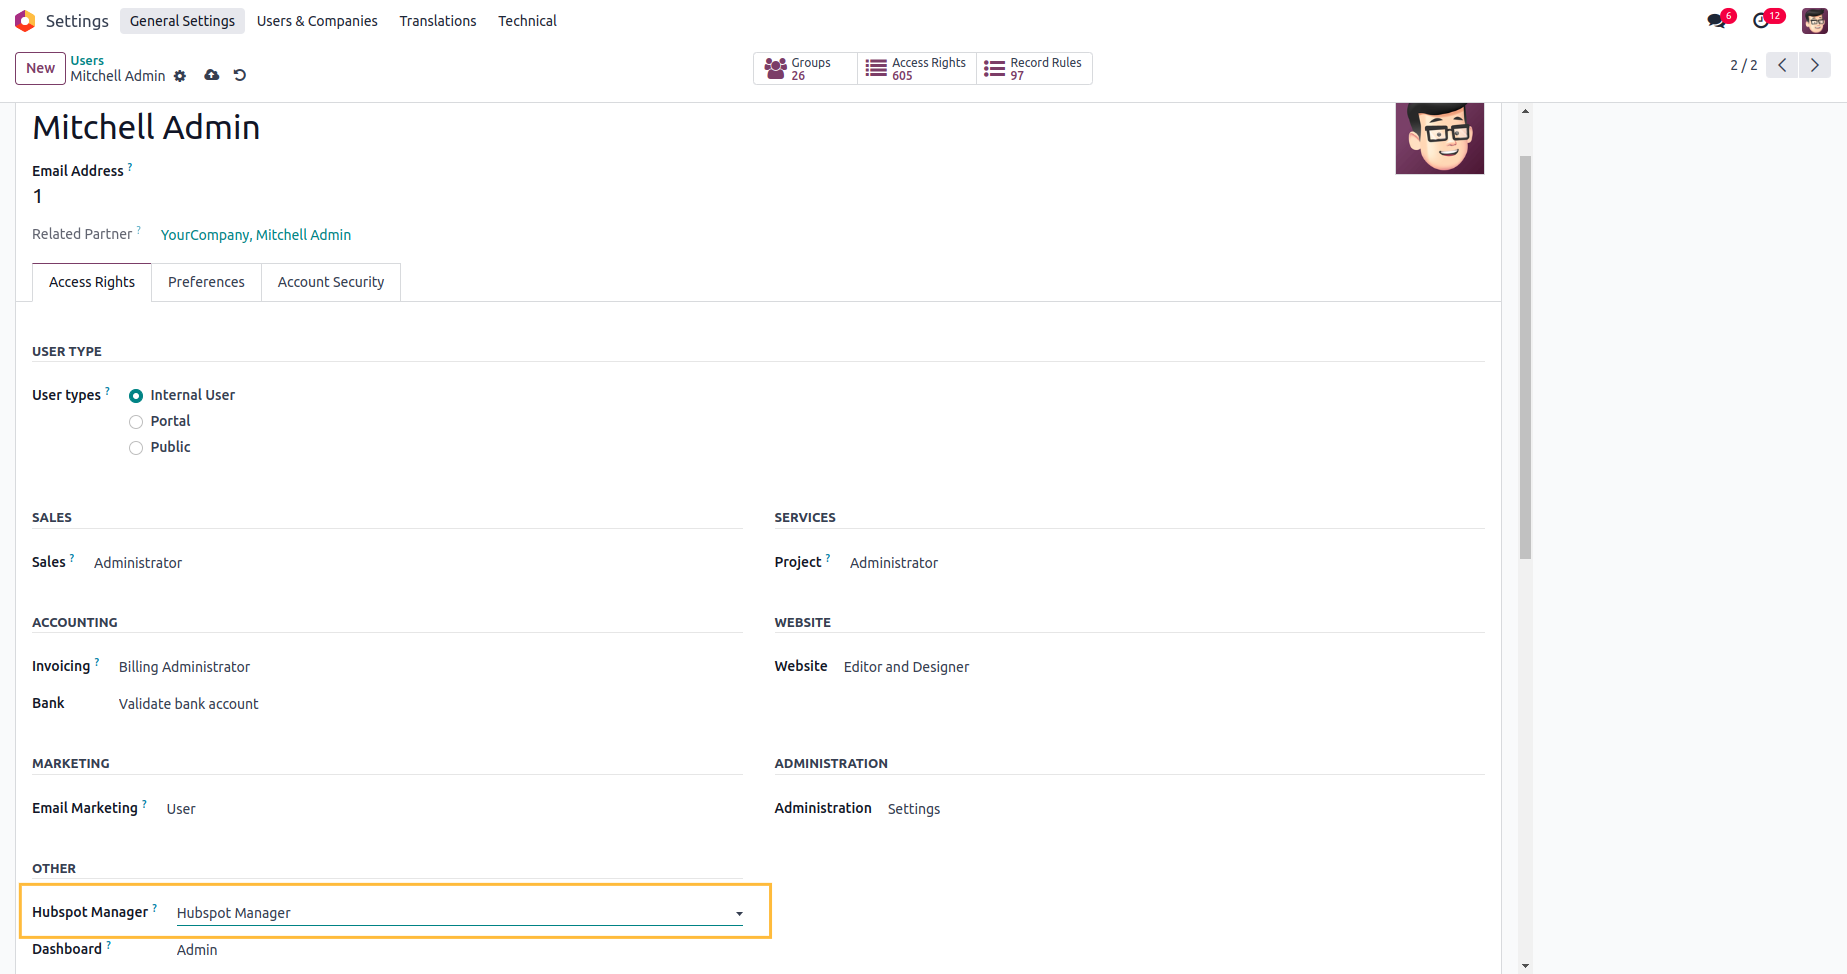Click the Settings app title
The width and height of the screenshot is (1847, 974).
77,21
